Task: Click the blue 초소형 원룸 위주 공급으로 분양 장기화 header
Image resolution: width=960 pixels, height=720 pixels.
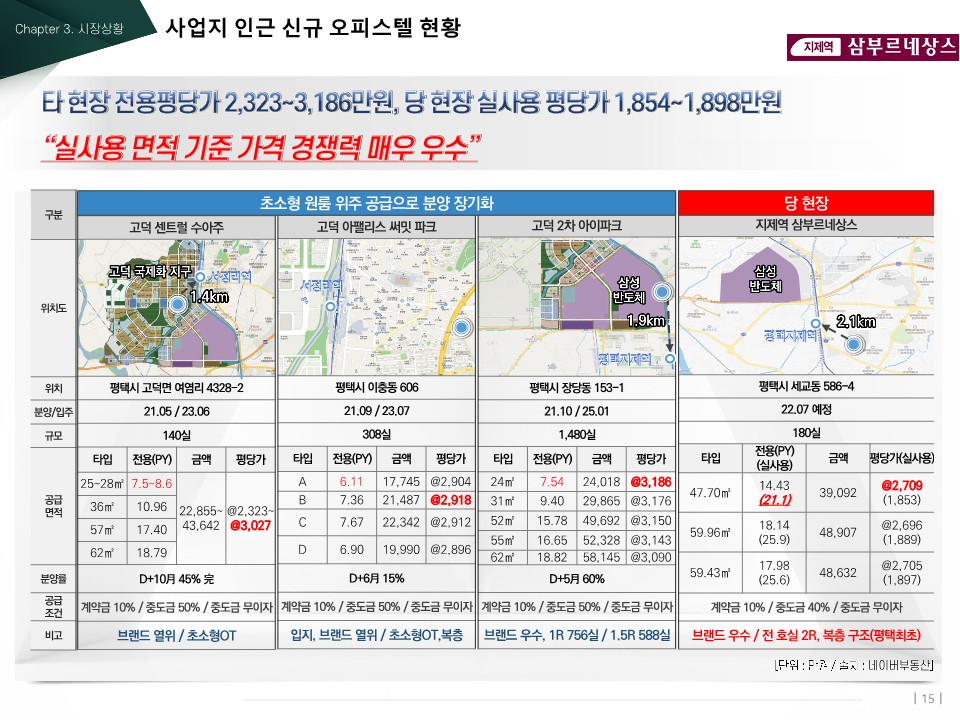Action: [376, 202]
